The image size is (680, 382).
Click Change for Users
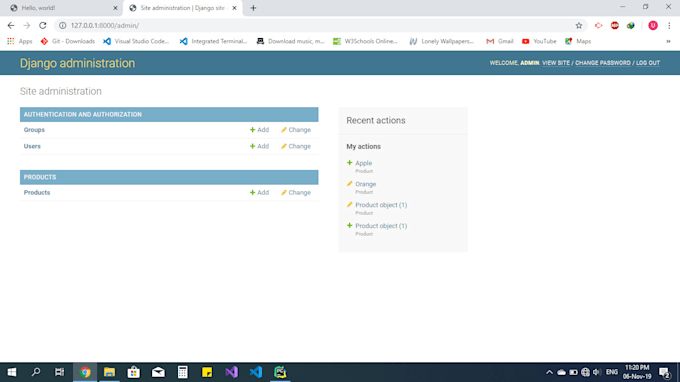pyautogui.click(x=296, y=146)
